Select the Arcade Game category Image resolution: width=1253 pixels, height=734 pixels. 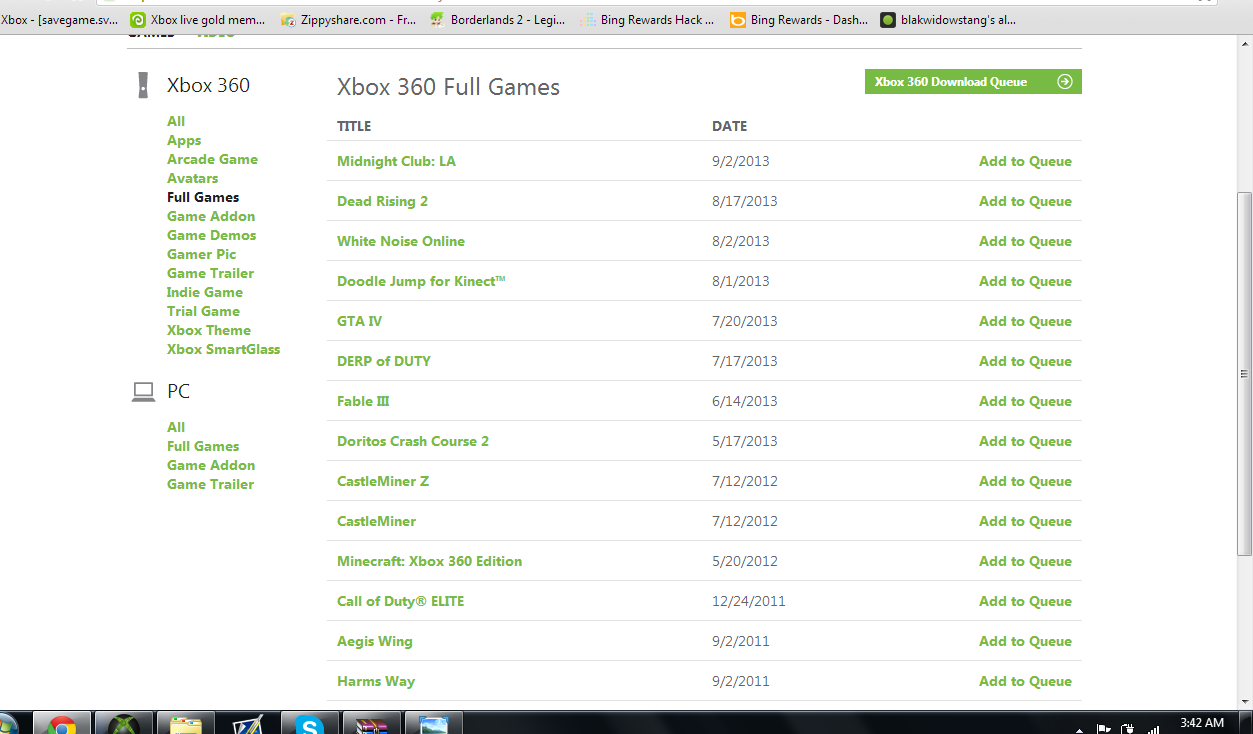(x=212, y=159)
